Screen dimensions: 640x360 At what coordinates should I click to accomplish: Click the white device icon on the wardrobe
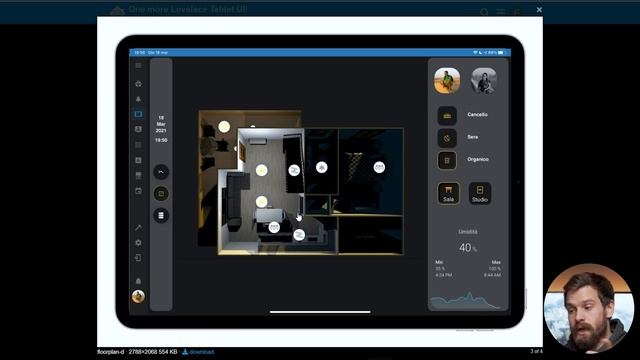point(294,170)
